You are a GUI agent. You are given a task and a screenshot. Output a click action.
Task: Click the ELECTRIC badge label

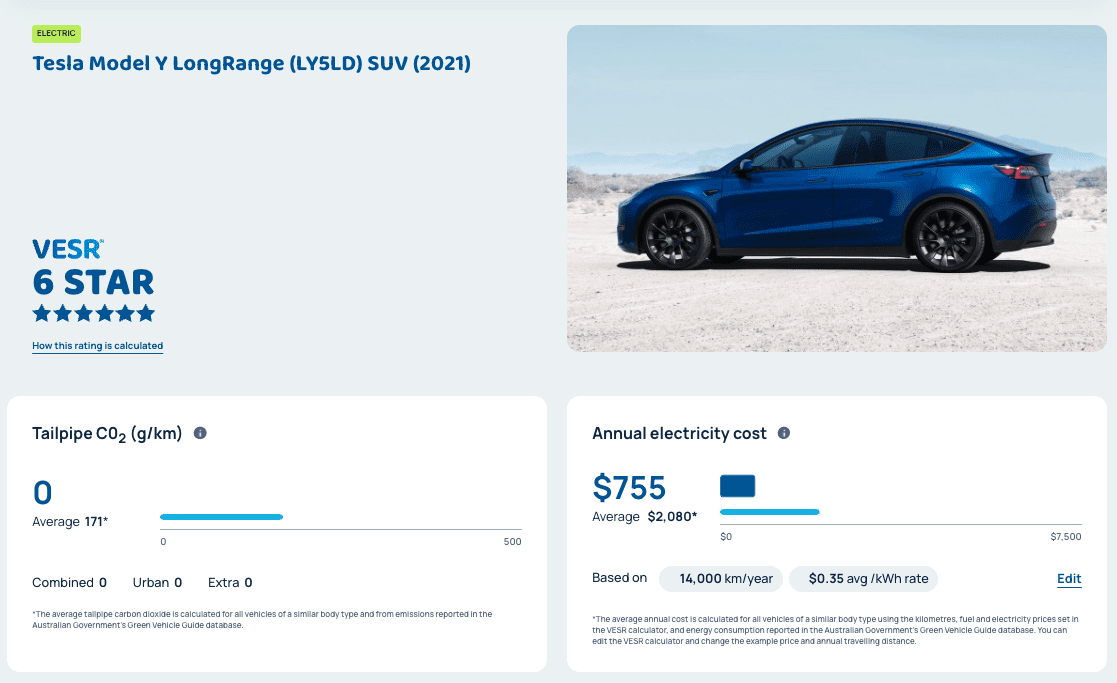click(x=56, y=33)
